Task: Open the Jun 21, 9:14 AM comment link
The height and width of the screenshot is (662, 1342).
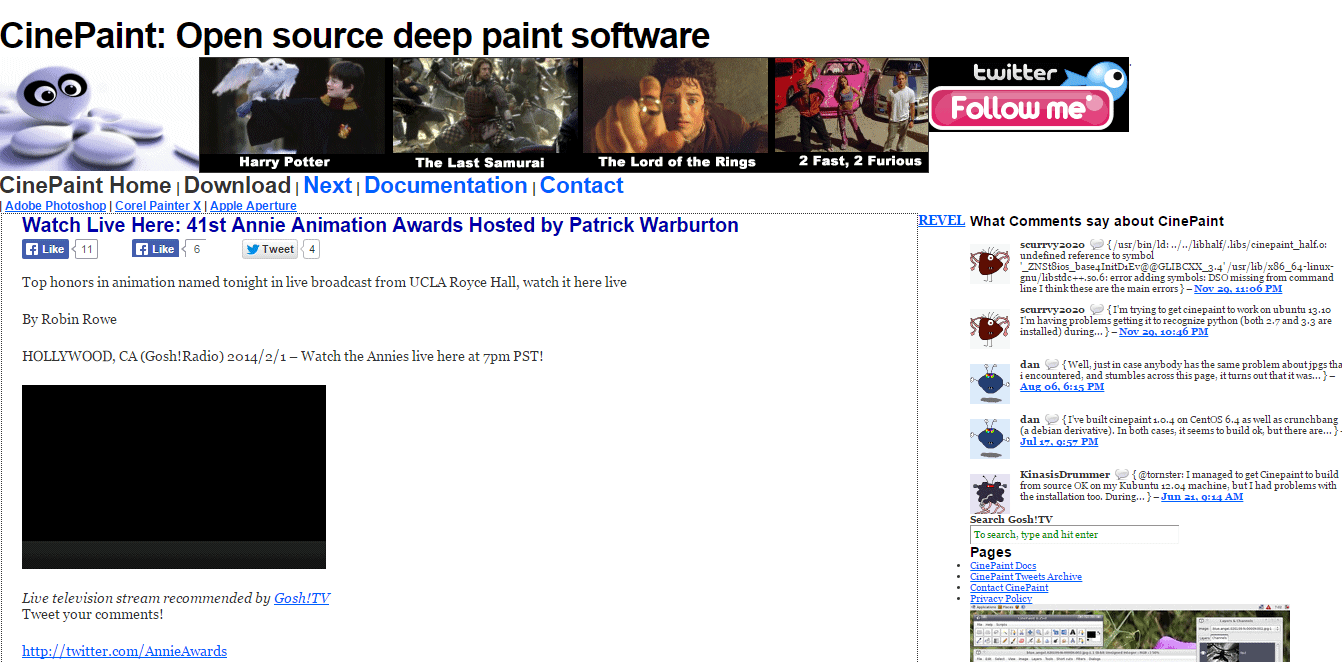Action: (1202, 497)
